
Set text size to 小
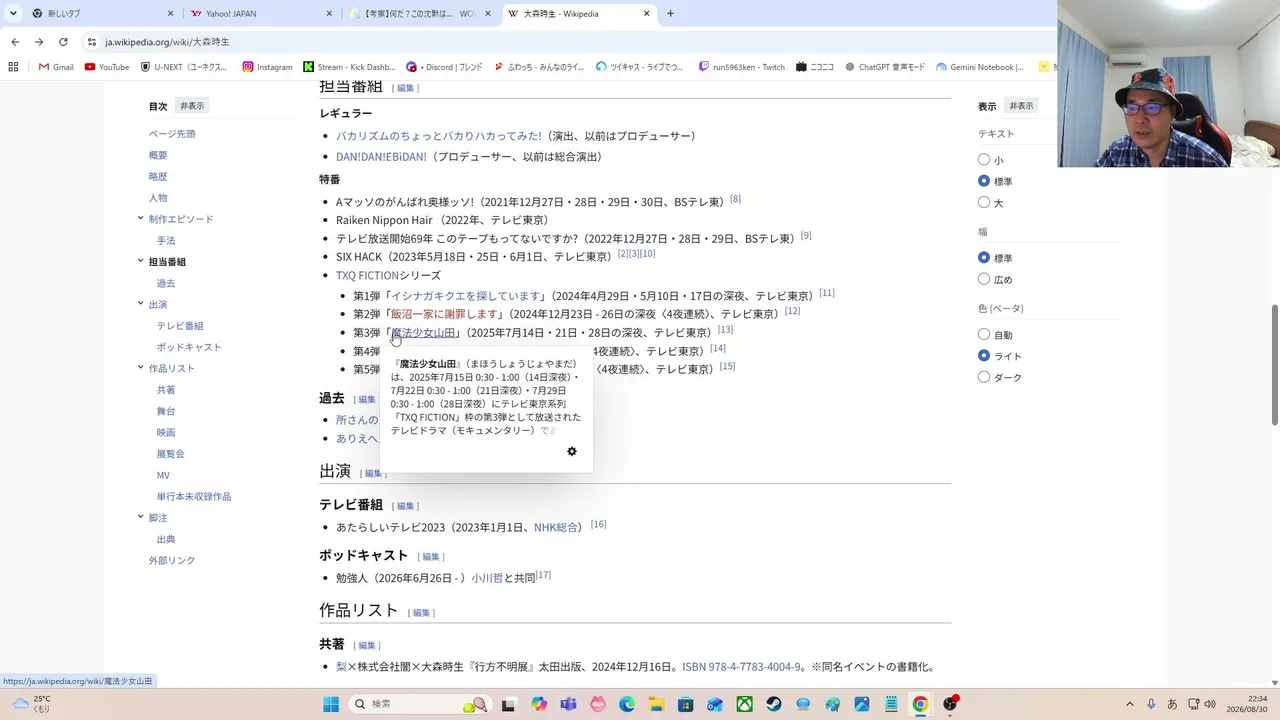pos(984,160)
